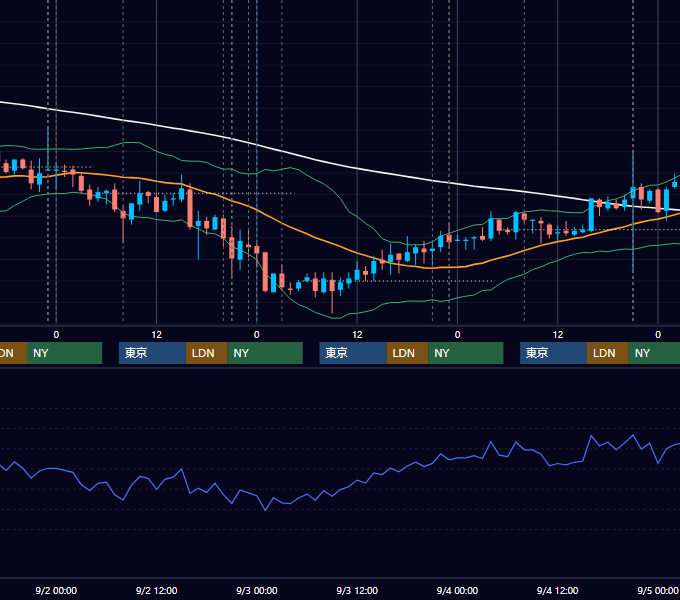Screen dimensions: 680x600
Task: Click the LDN session block on 9/2
Action: (206, 353)
